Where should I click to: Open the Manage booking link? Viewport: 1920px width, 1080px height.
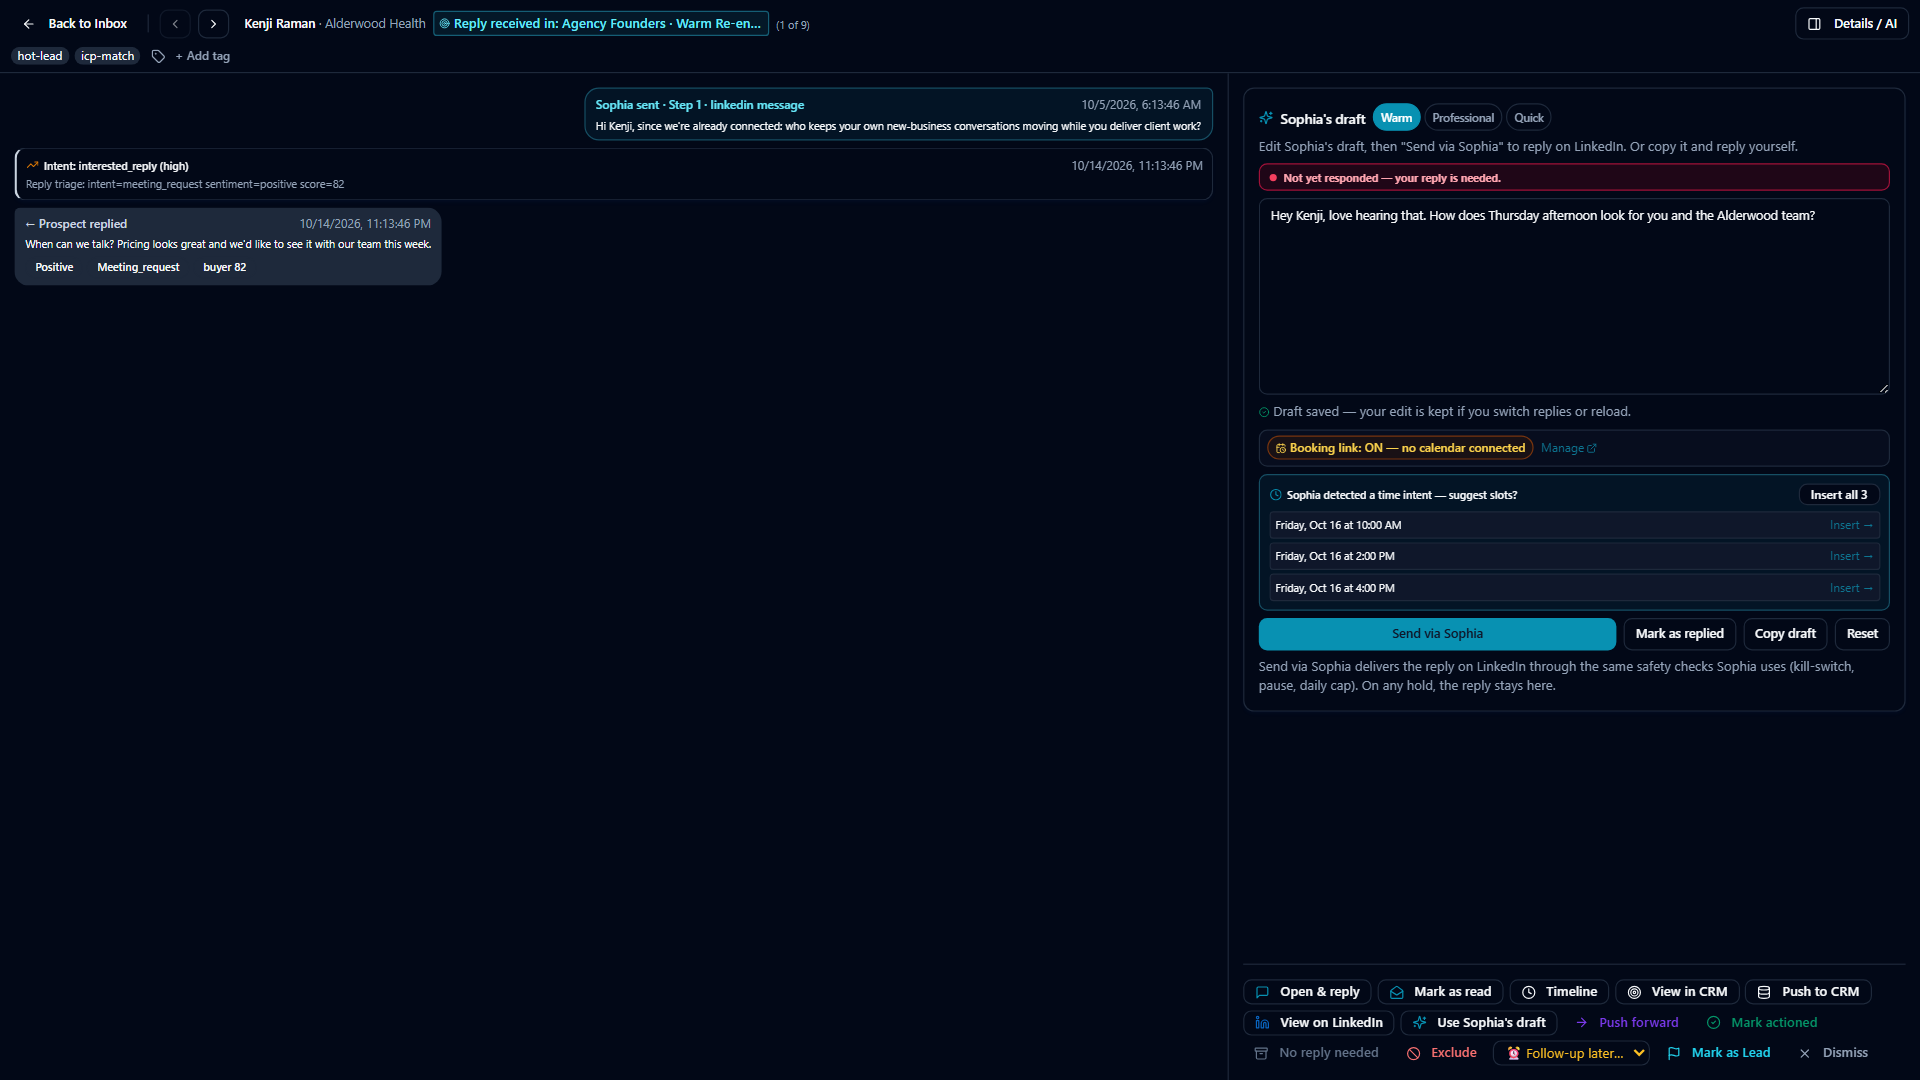1568,448
